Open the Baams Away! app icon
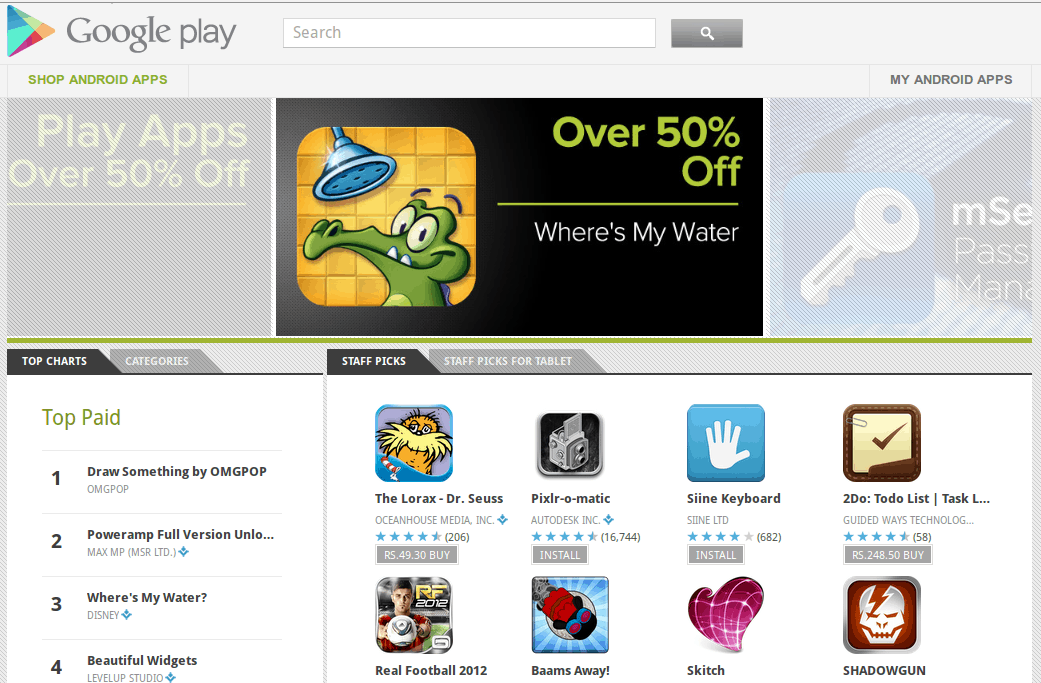The image size is (1041, 683). pos(570,615)
